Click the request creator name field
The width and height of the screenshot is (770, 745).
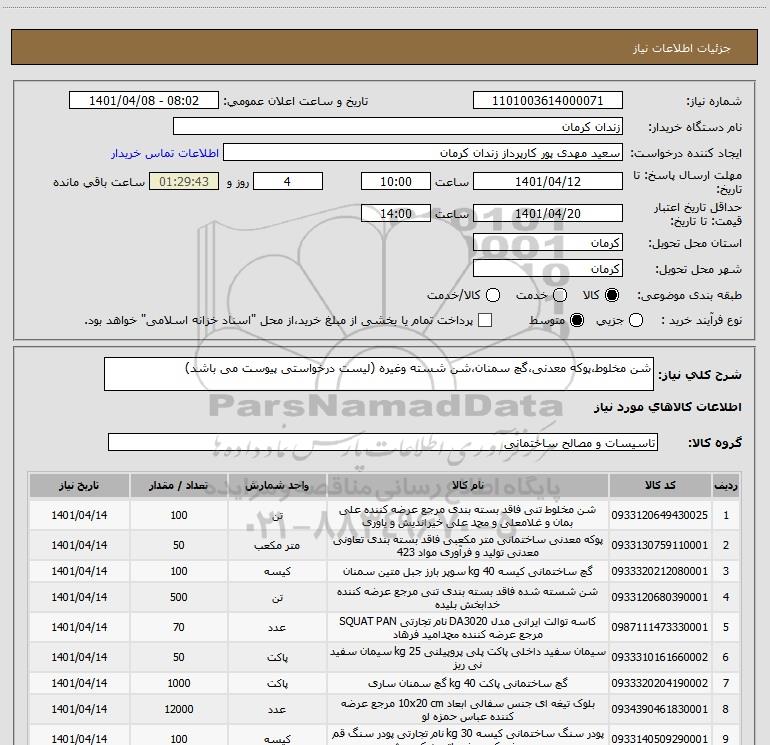click(x=423, y=153)
